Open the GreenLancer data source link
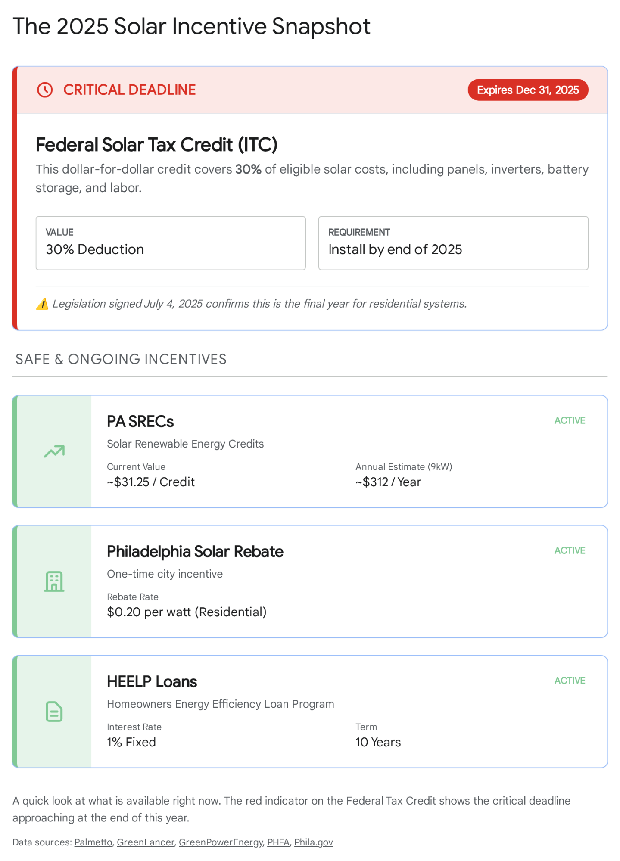The height and width of the screenshot is (861, 620). click(x=144, y=842)
